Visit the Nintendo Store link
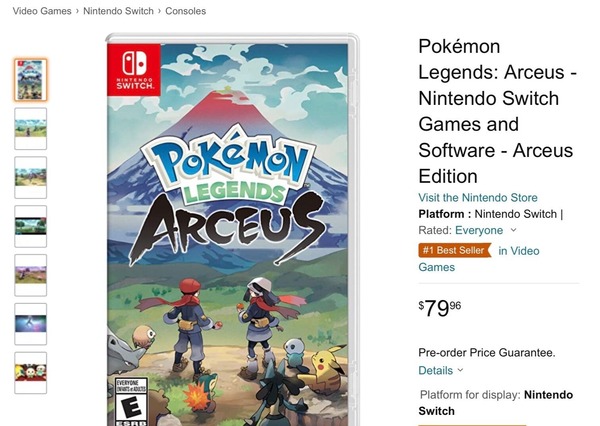Screen dimensions: 600x426 coord(478,197)
